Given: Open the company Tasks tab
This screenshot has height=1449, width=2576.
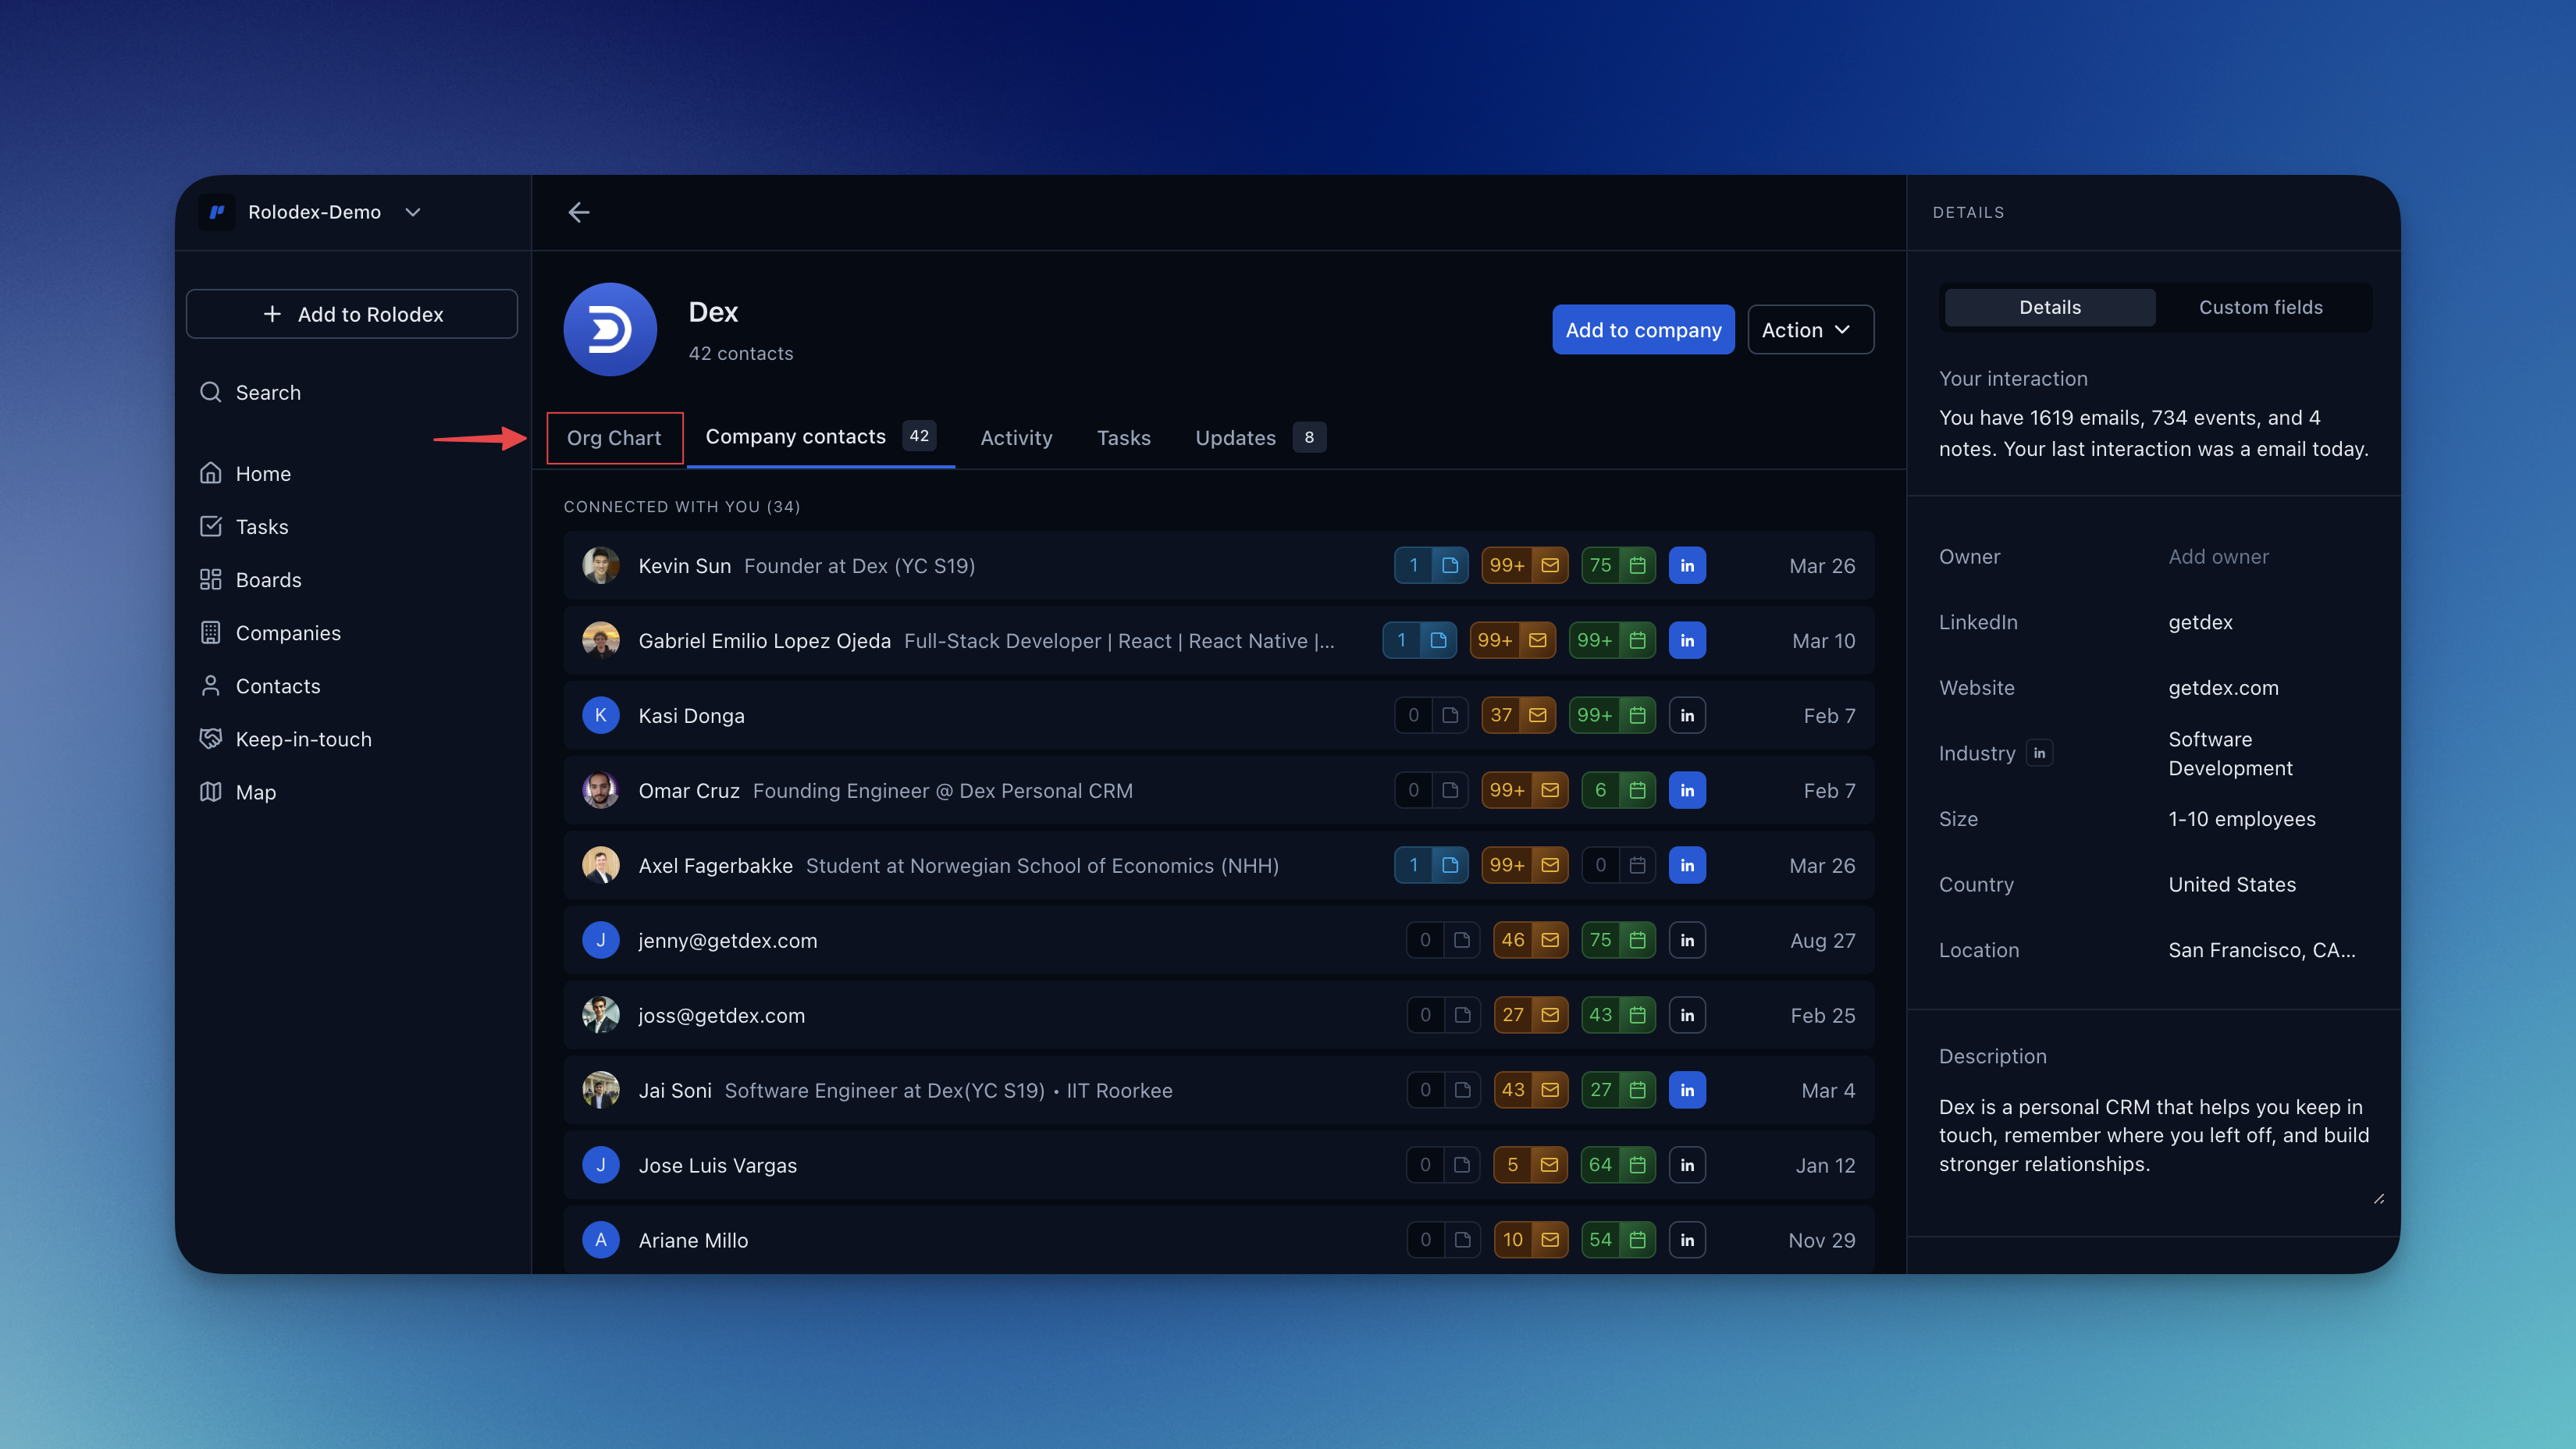Looking at the screenshot, I should click(1123, 438).
